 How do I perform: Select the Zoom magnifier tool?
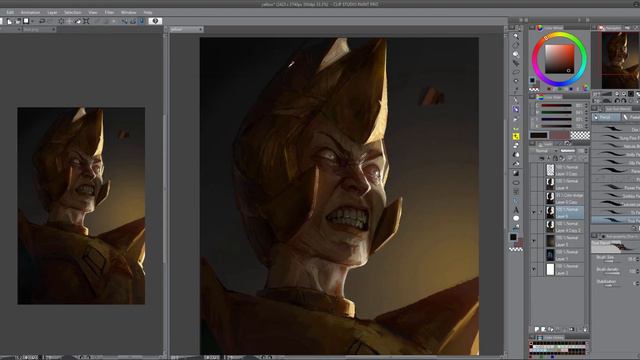coord(516,36)
